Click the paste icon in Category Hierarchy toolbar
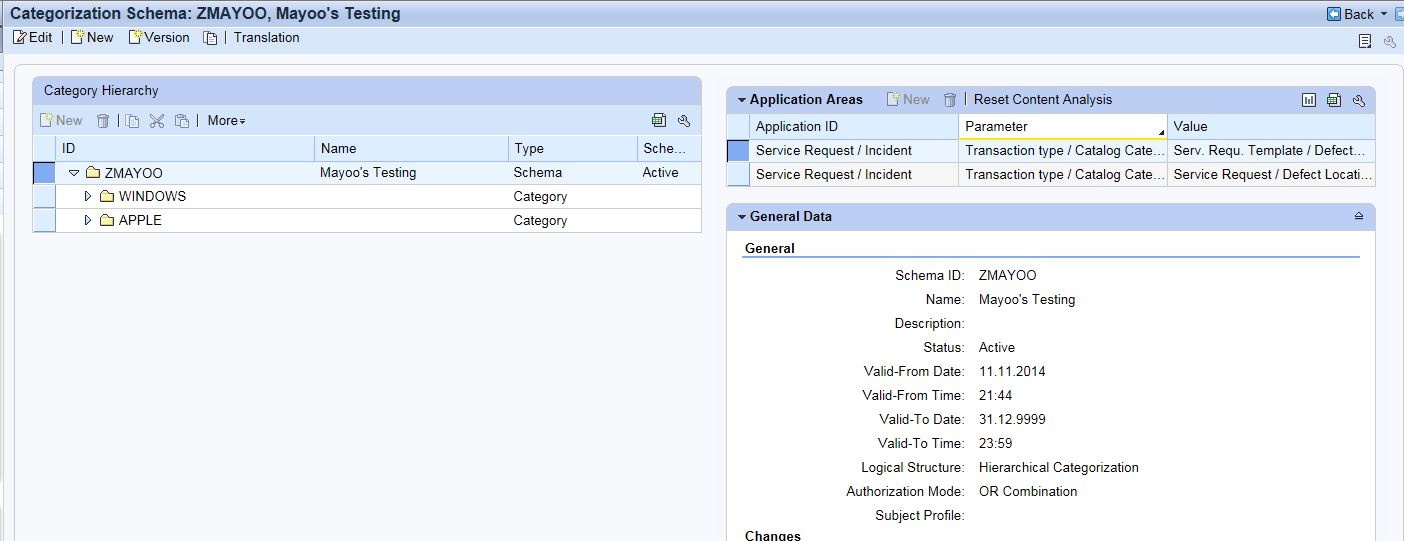 tap(182, 121)
